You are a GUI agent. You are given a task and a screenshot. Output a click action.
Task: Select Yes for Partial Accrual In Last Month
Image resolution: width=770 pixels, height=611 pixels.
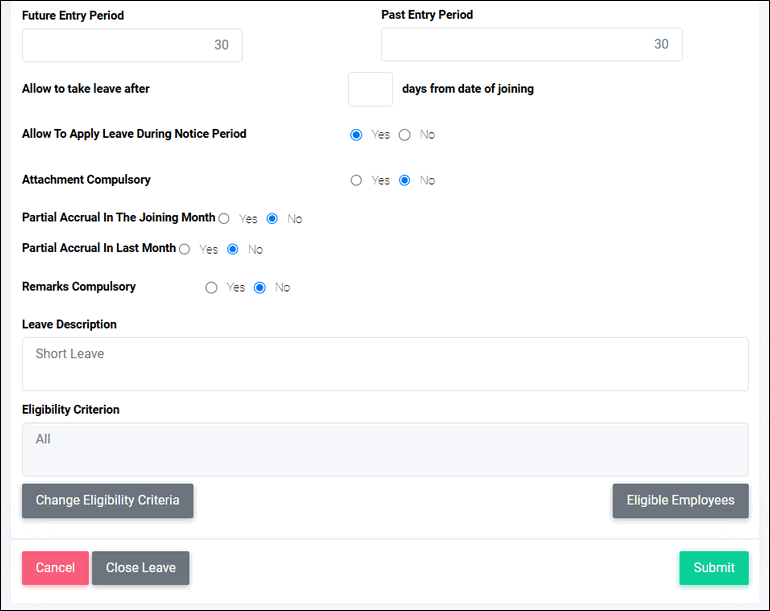point(185,249)
